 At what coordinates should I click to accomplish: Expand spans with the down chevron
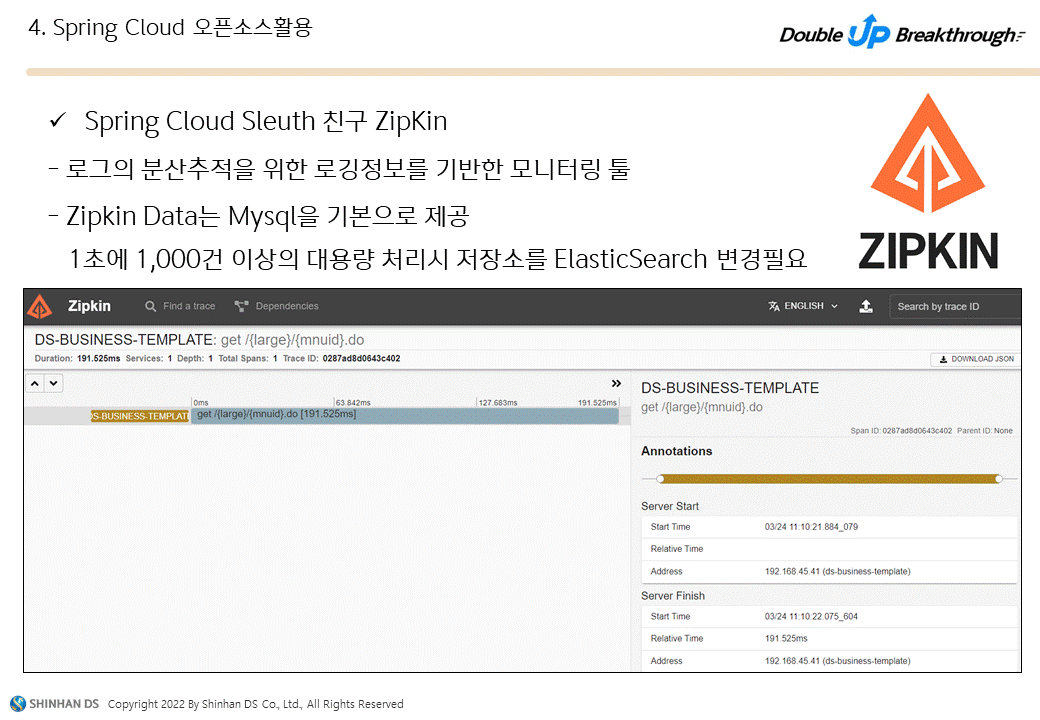point(54,383)
